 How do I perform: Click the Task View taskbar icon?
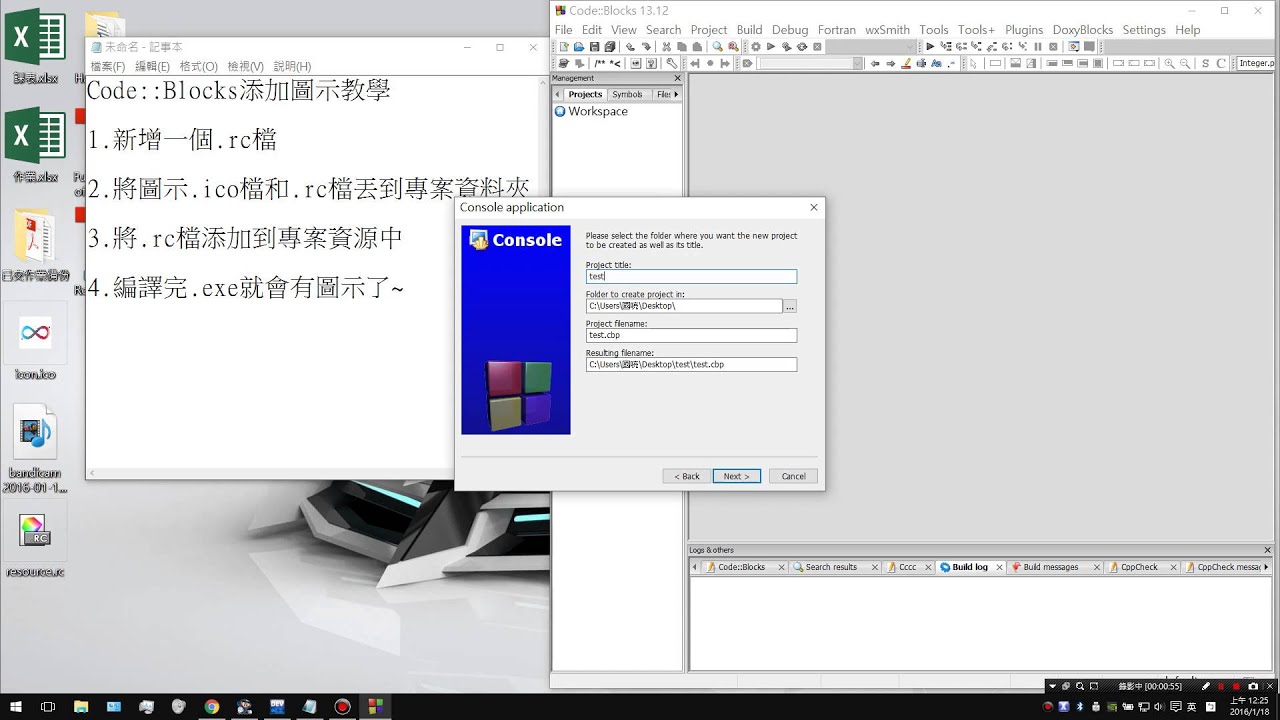47,707
